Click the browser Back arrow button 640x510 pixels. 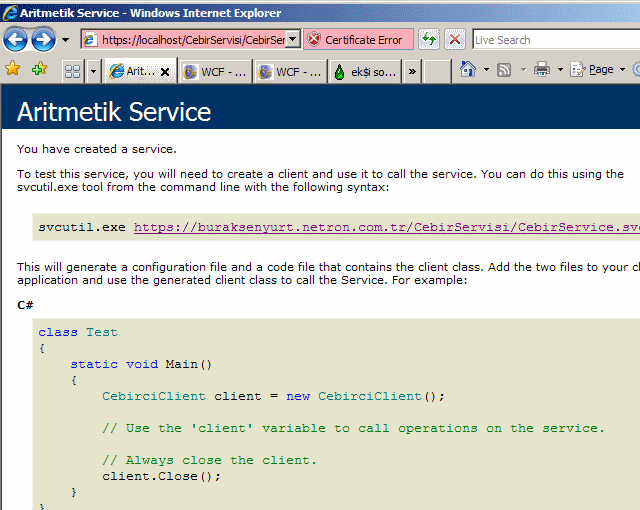point(16,40)
